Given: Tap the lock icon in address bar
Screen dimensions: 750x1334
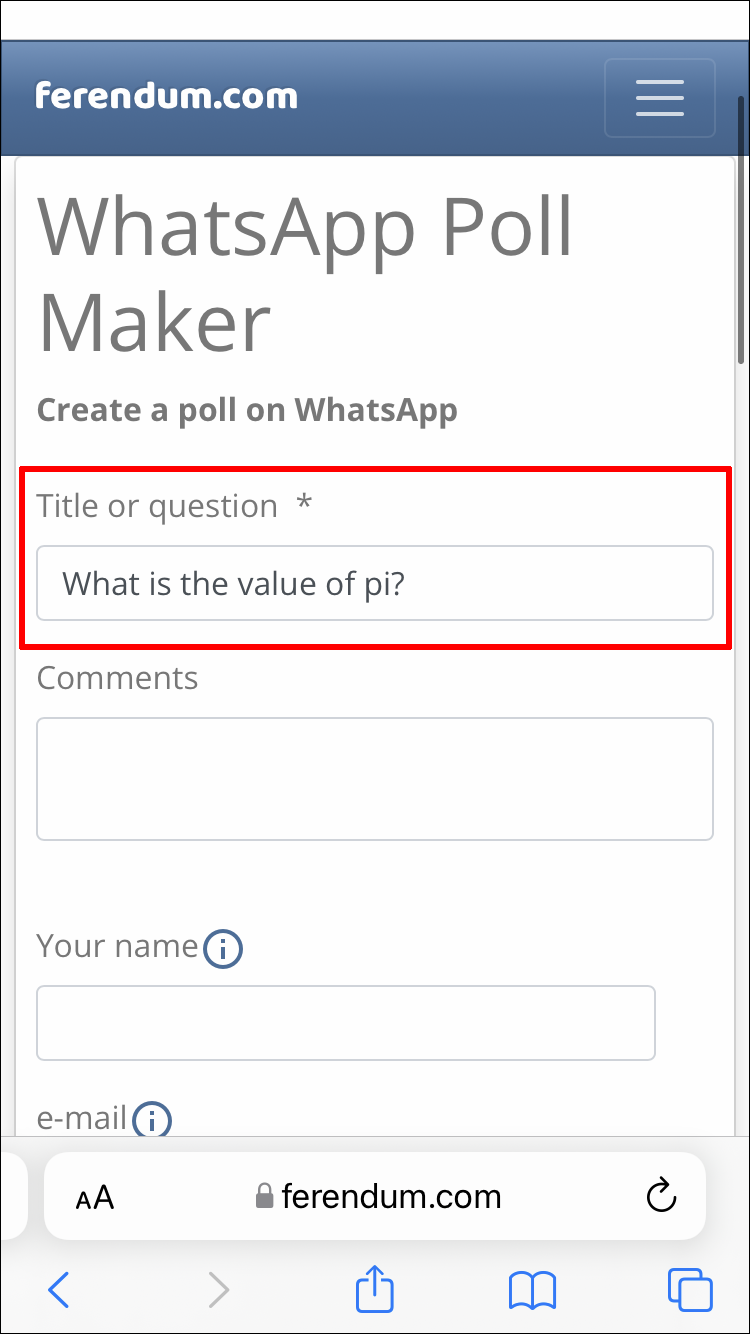Looking at the screenshot, I should point(264,1197).
